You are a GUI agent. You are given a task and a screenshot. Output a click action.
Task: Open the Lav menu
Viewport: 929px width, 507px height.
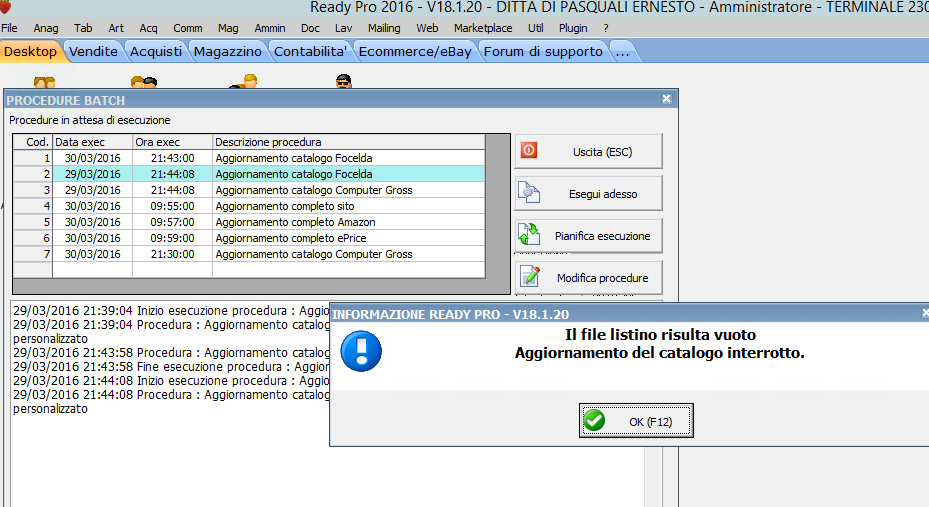click(x=344, y=28)
